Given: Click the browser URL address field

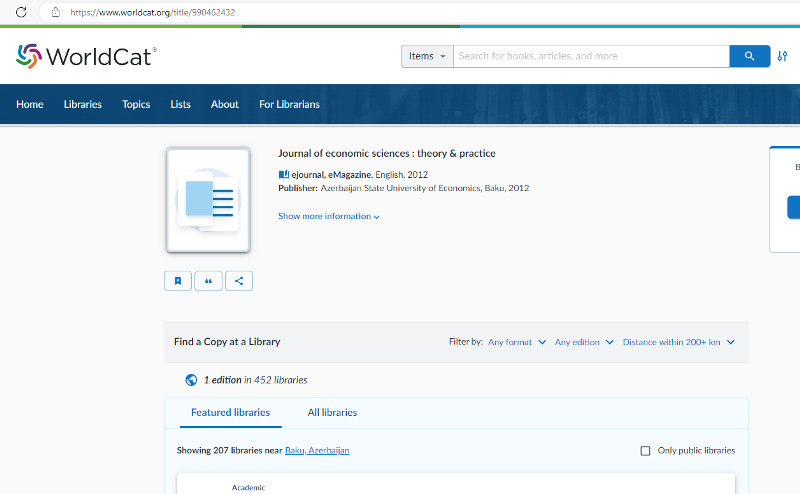Looking at the screenshot, I should tap(418, 12).
